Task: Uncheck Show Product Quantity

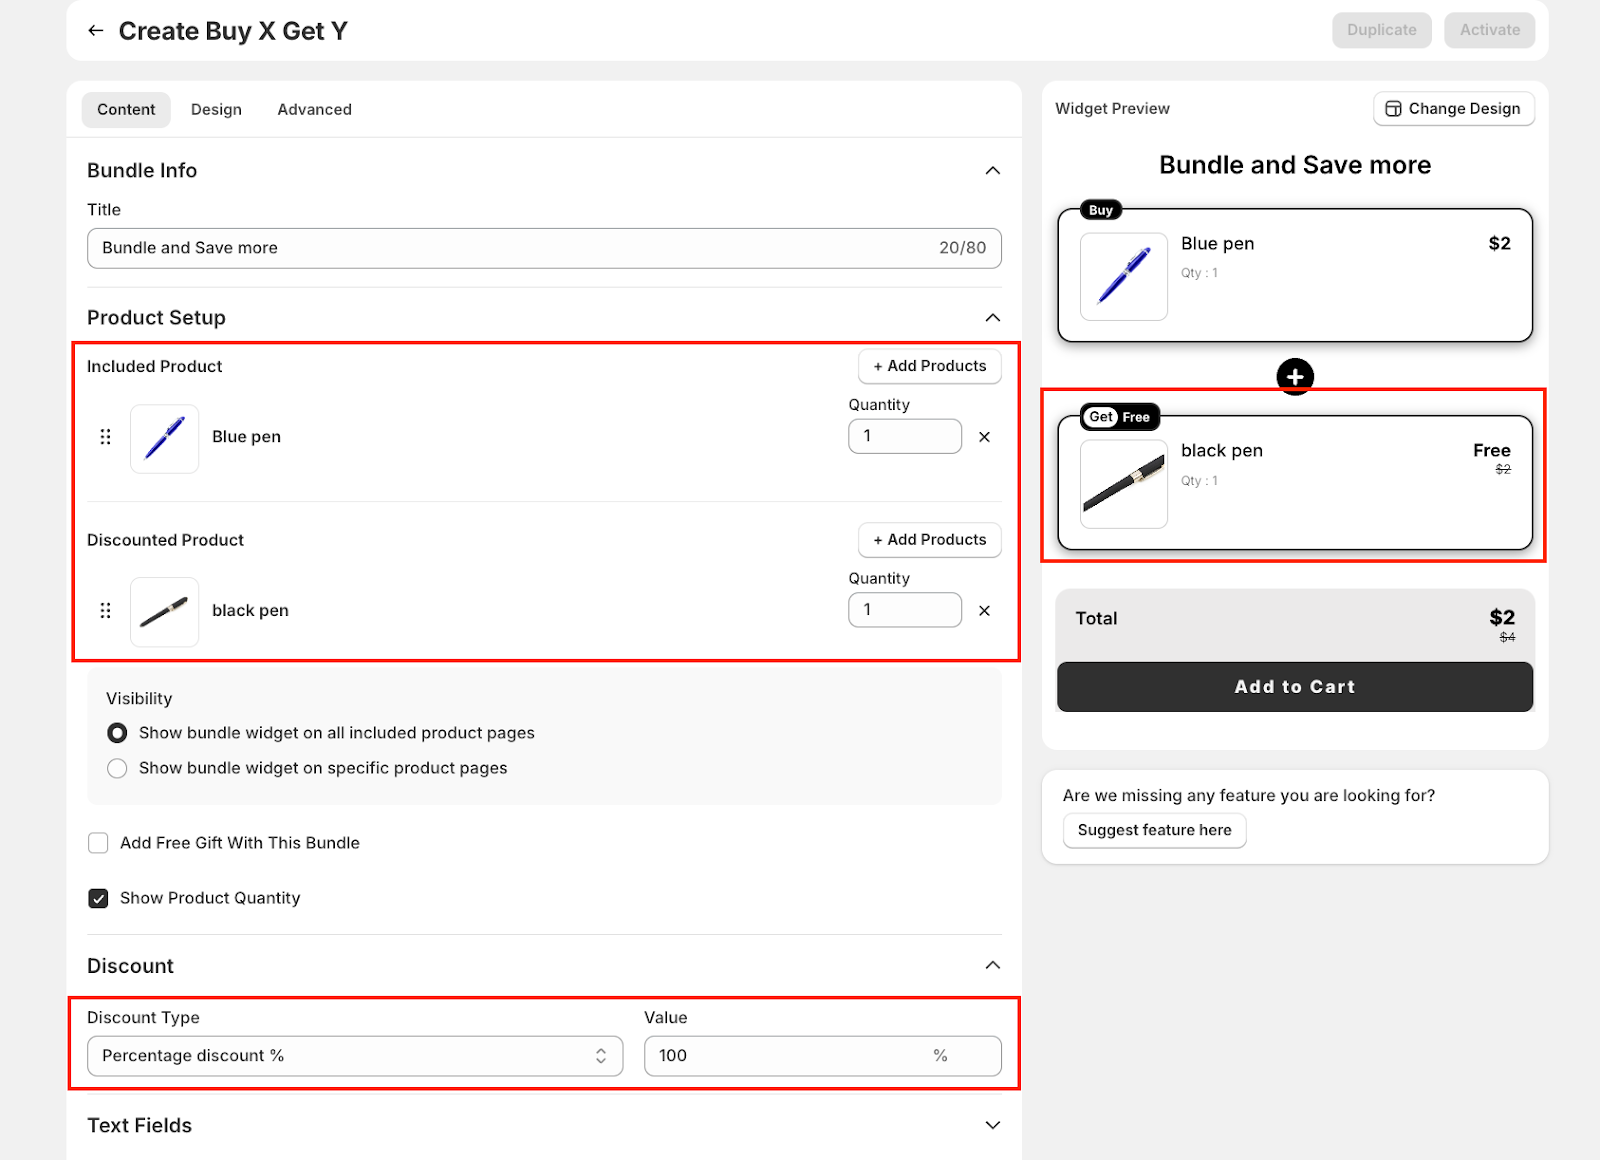Action: pos(98,898)
